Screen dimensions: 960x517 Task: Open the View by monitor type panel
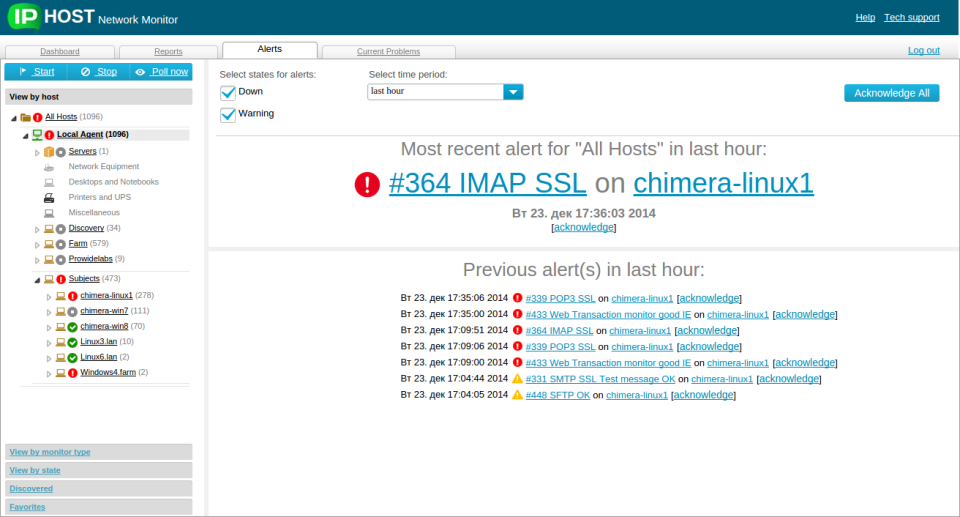pos(99,452)
